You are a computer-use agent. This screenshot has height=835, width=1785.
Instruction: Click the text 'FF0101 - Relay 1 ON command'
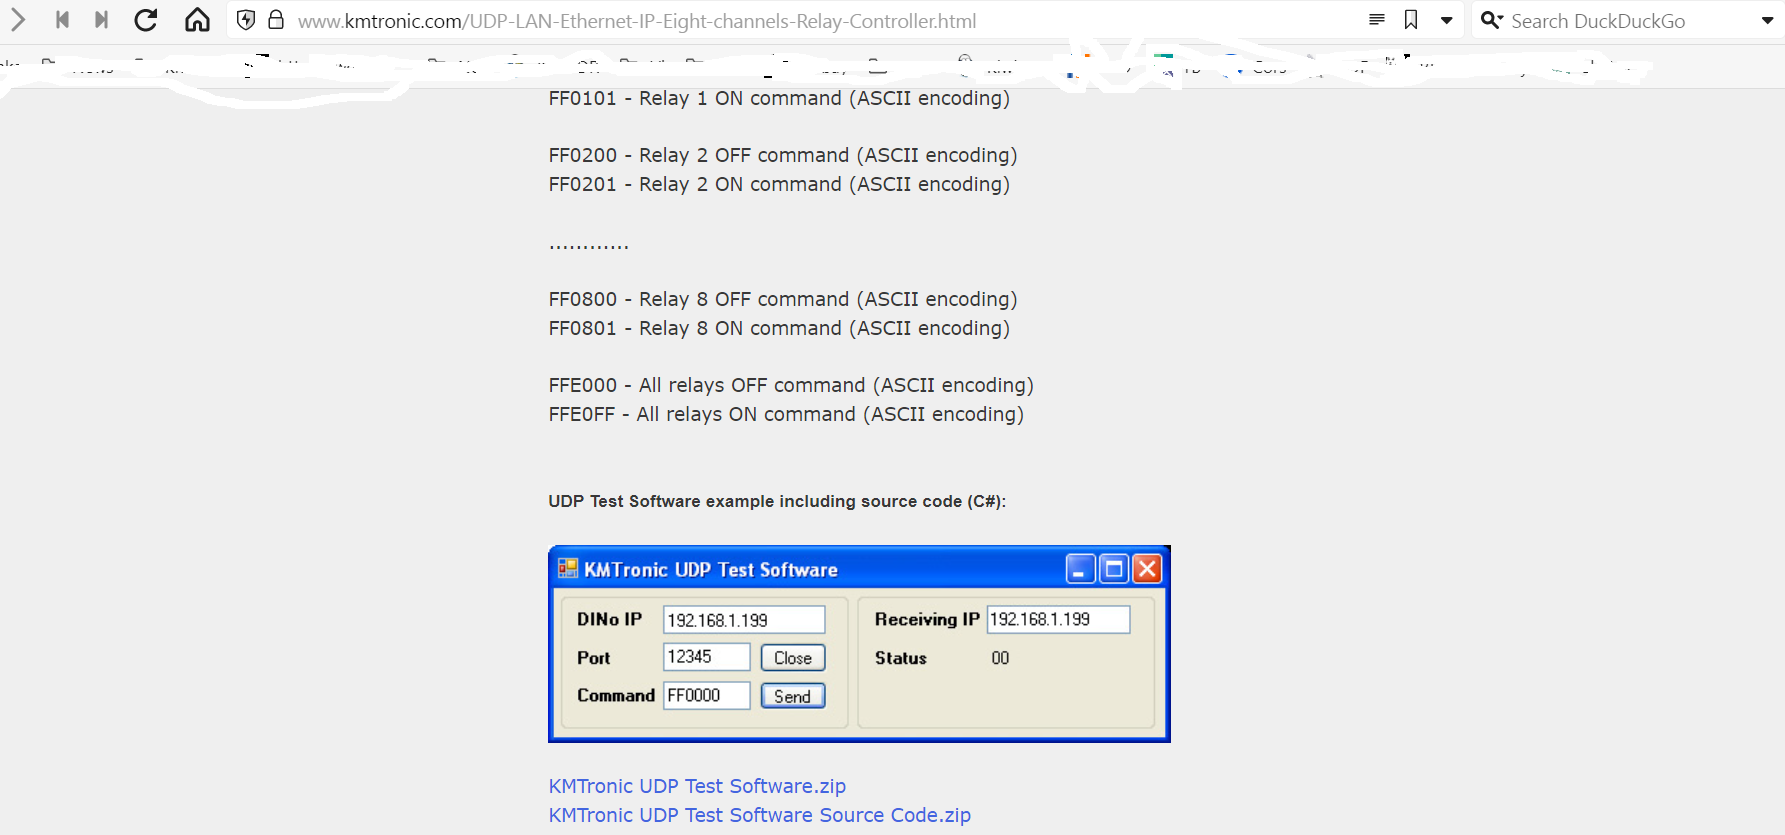695,98
